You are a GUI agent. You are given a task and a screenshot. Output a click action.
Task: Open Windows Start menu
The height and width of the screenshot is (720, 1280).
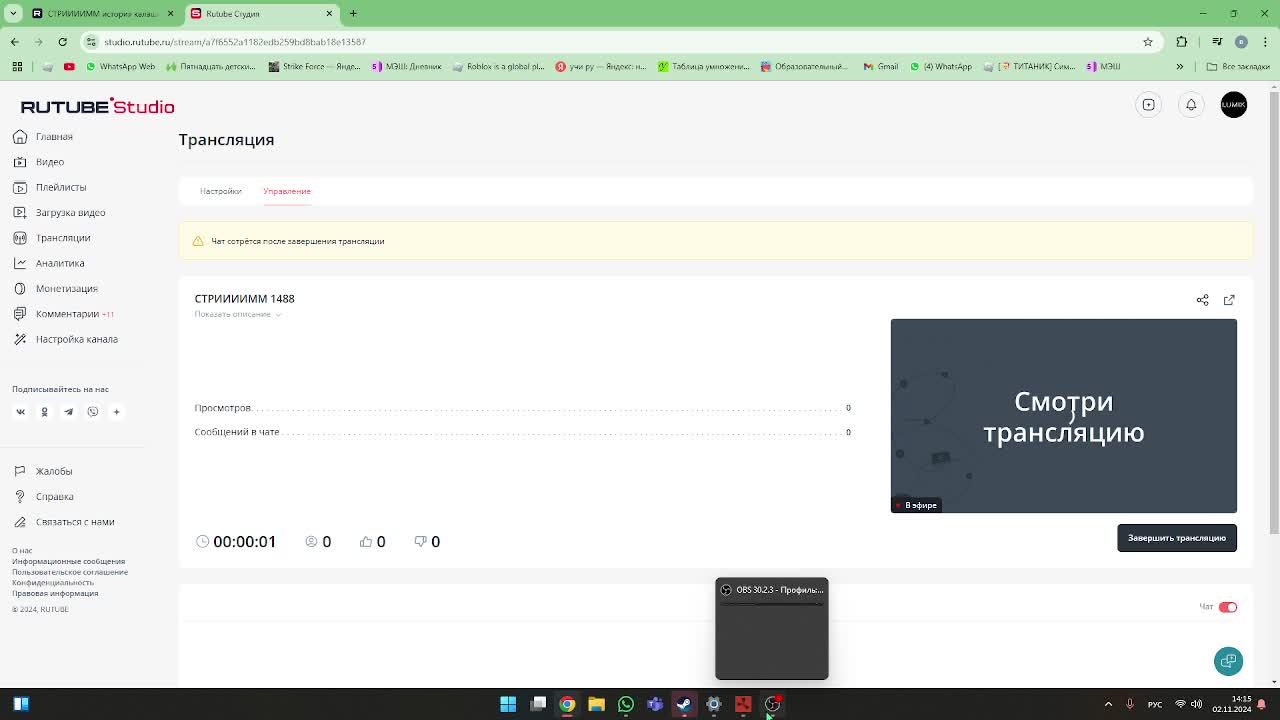point(508,704)
